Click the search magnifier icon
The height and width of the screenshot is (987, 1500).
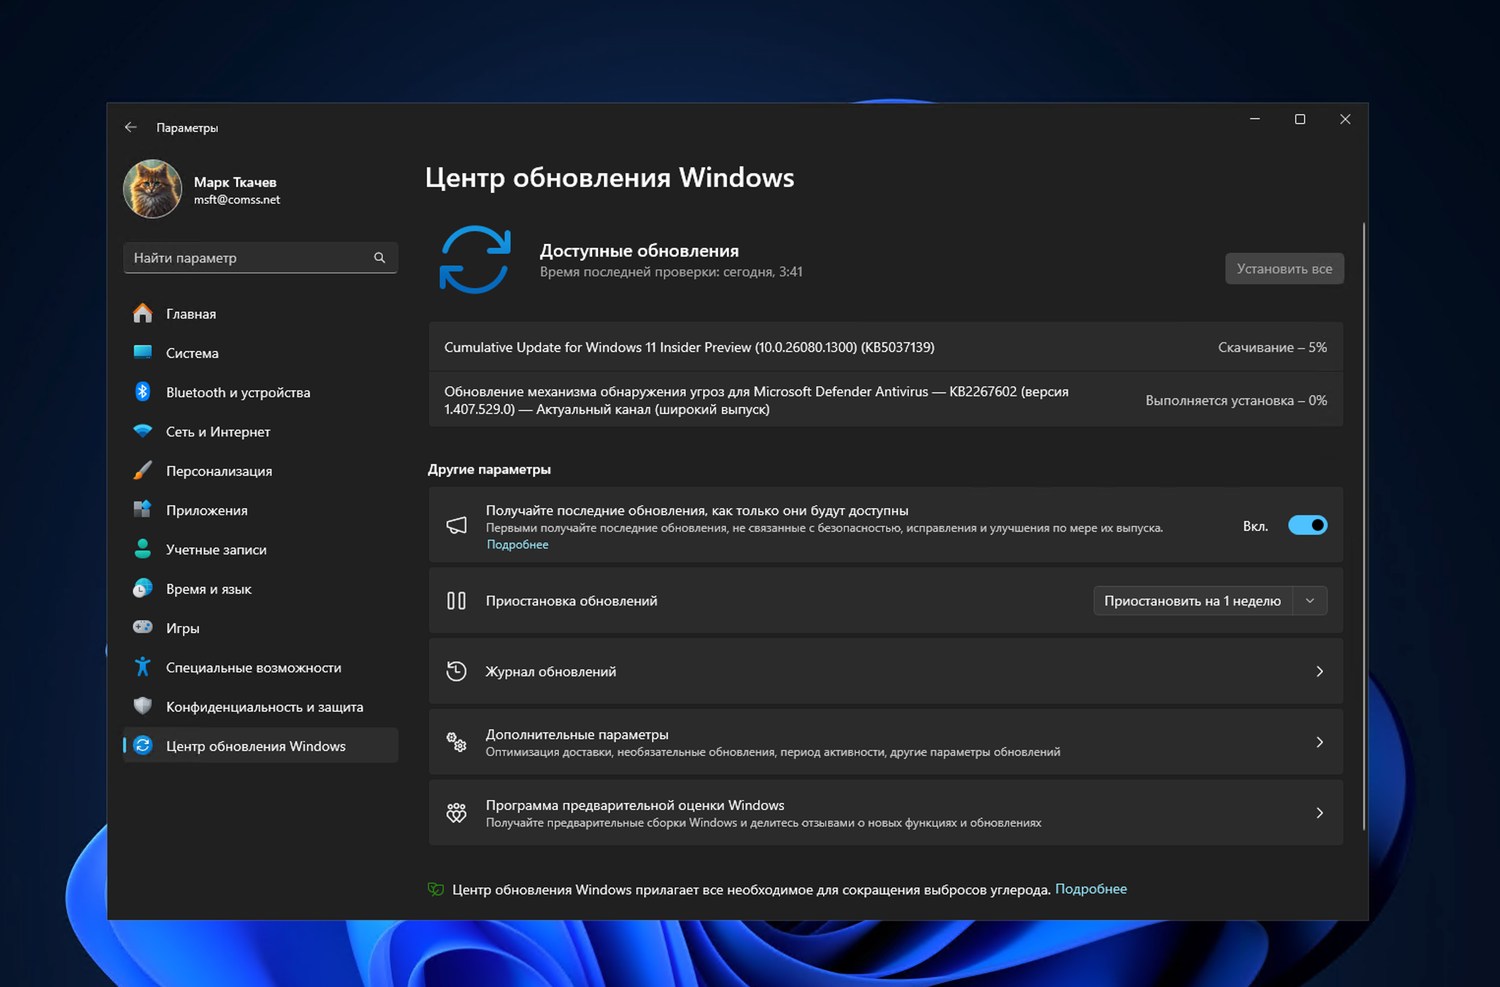(380, 258)
